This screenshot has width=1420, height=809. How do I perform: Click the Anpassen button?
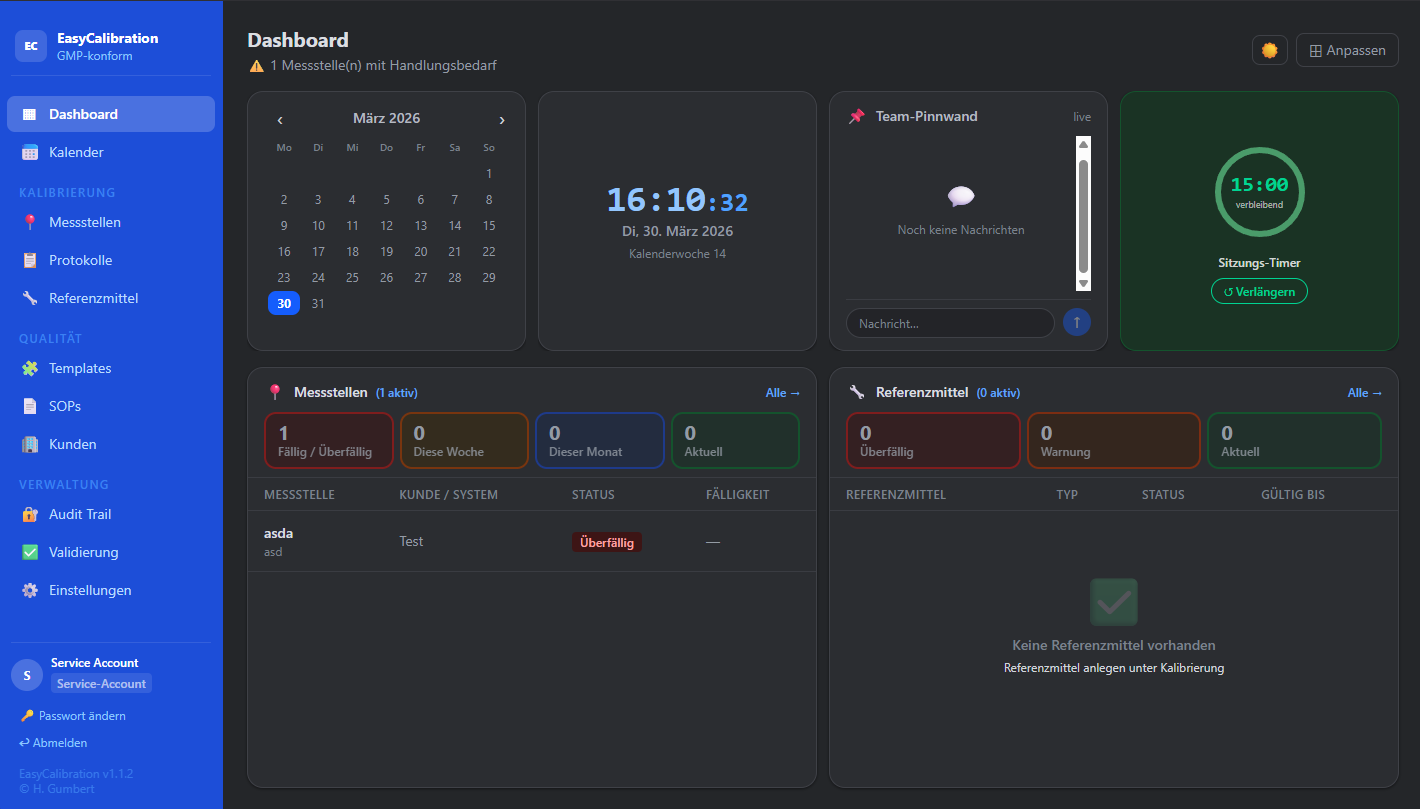1347,50
